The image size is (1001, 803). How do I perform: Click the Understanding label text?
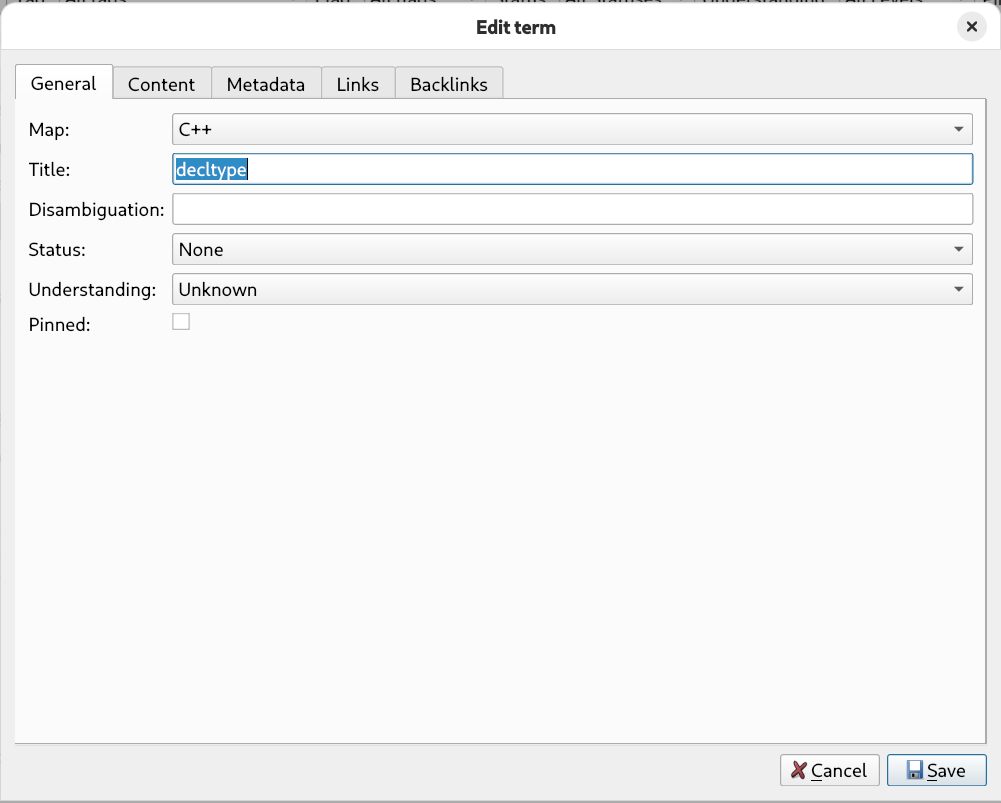(x=93, y=290)
